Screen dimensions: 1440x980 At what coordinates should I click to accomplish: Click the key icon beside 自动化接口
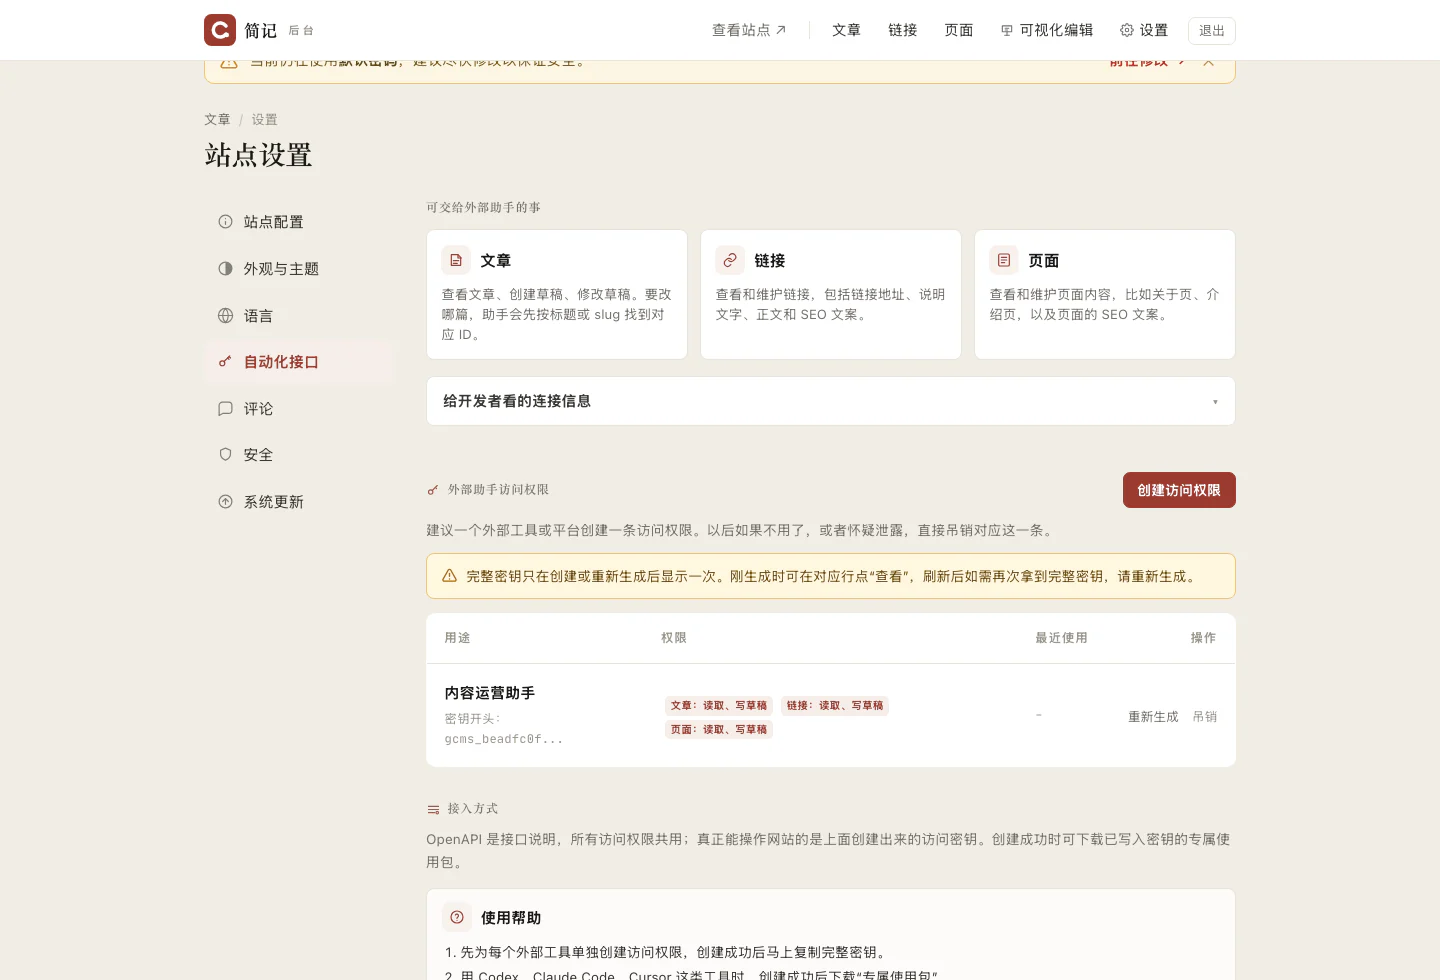click(x=225, y=362)
